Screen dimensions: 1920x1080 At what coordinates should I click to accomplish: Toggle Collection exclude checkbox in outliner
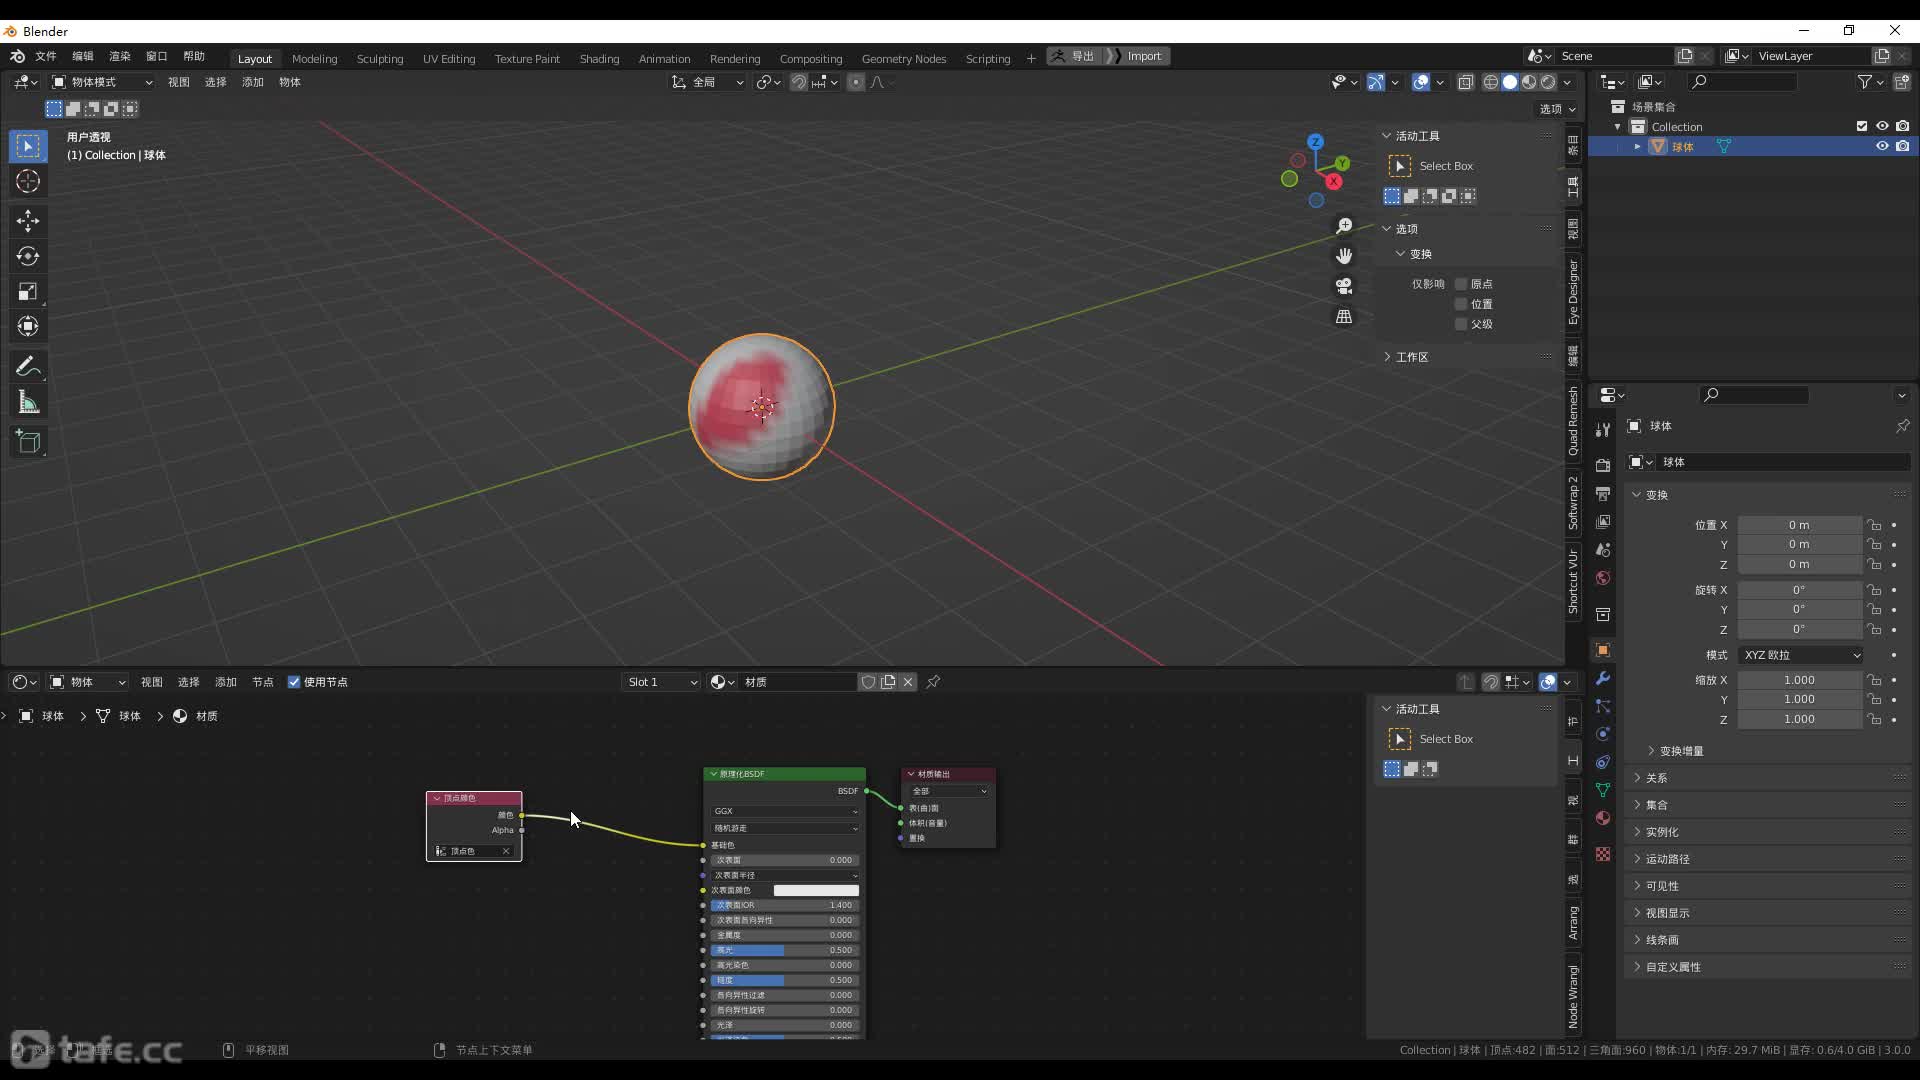click(x=1862, y=126)
